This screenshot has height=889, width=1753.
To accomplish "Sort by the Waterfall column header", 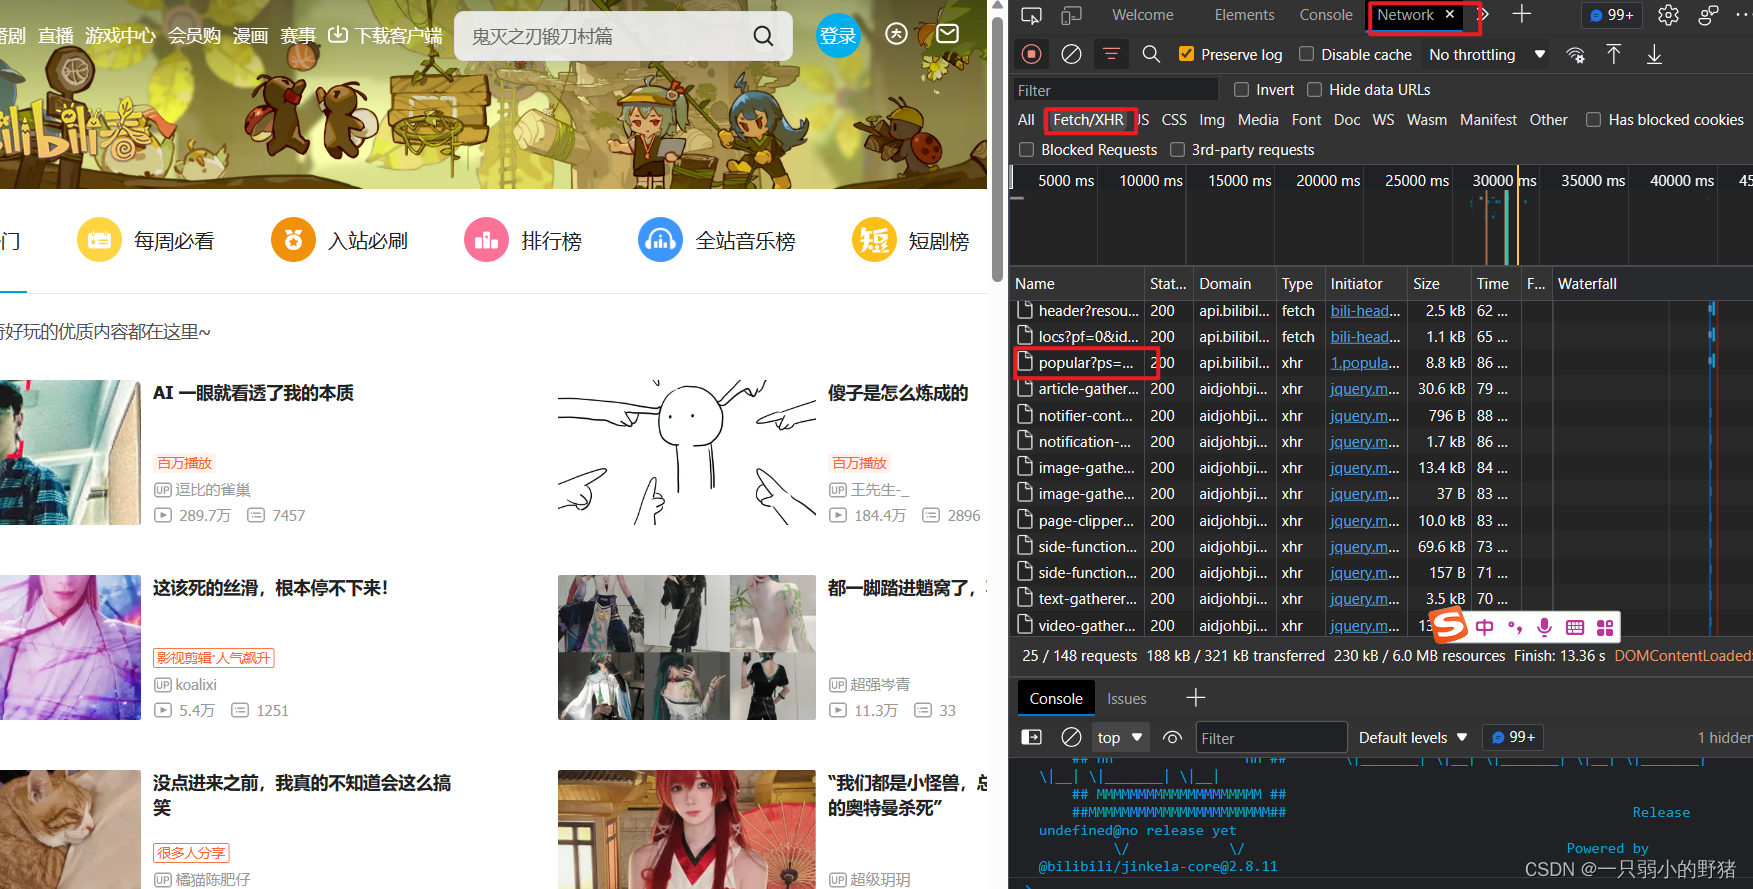I will (1650, 284).
